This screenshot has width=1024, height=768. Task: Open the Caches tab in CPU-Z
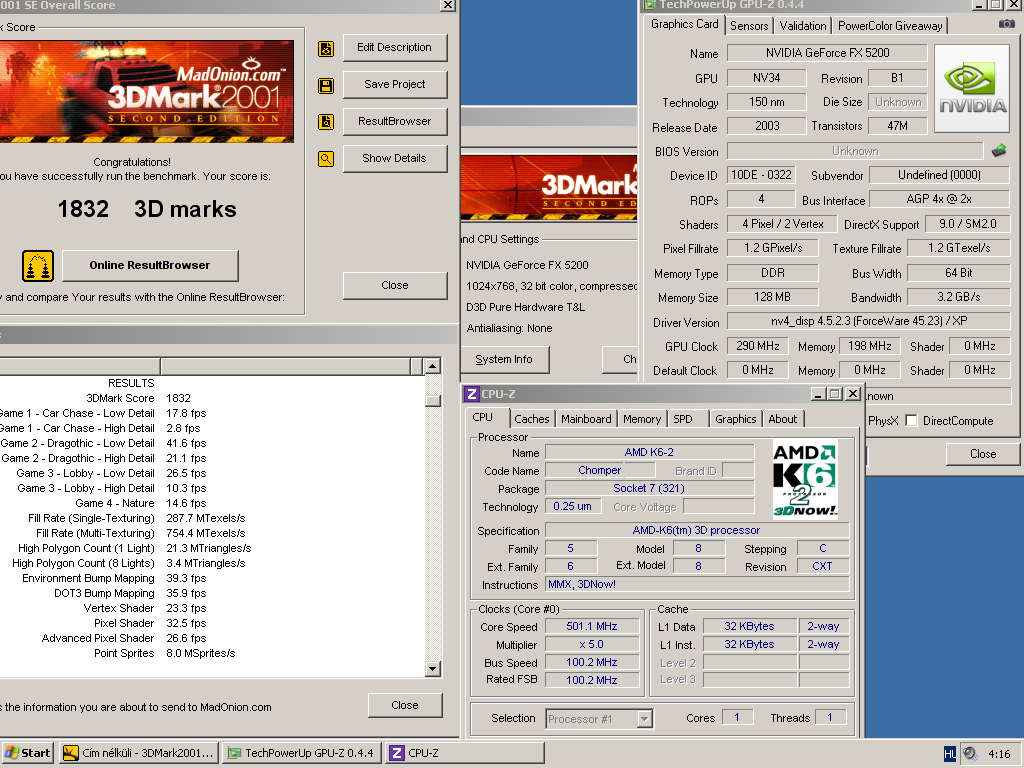coord(532,419)
